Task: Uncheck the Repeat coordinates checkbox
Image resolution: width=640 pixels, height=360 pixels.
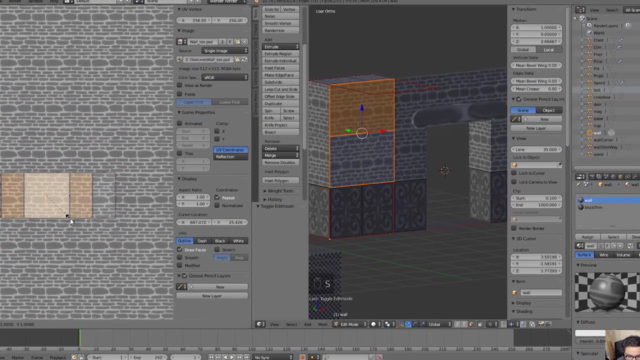Action: point(217,198)
